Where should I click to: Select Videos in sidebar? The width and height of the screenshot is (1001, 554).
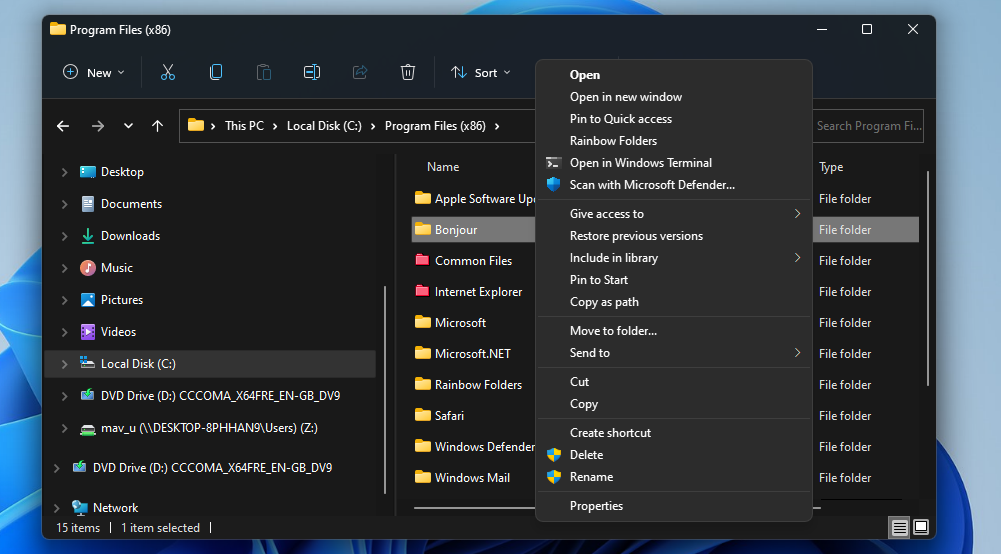click(118, 332)
